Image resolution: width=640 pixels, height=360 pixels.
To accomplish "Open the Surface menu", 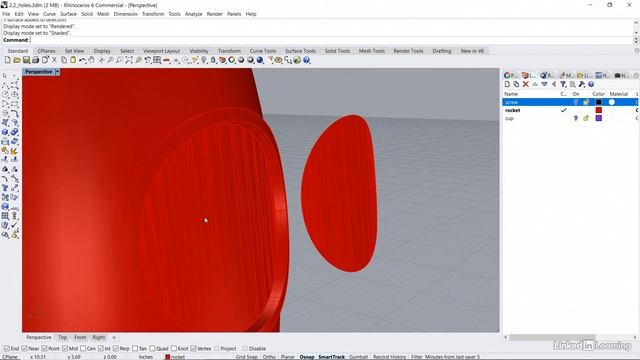I will click(69, 14).
